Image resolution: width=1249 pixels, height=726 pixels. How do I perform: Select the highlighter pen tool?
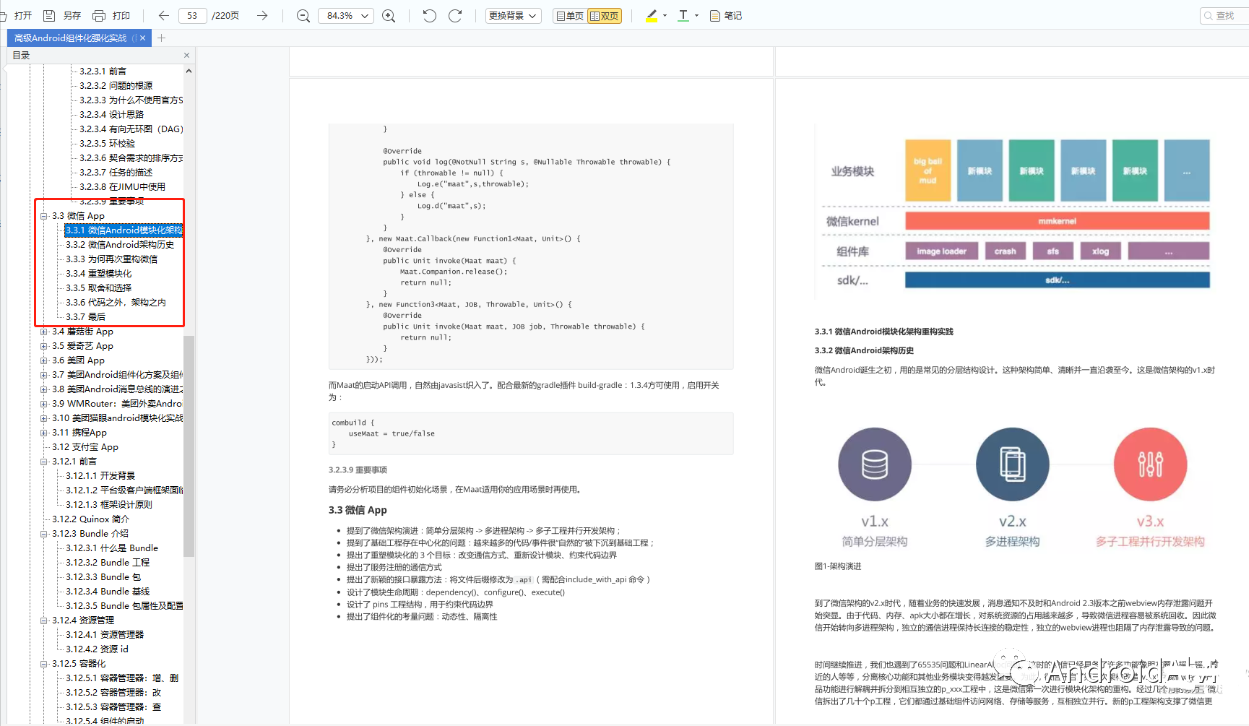[x=652, y=16]
